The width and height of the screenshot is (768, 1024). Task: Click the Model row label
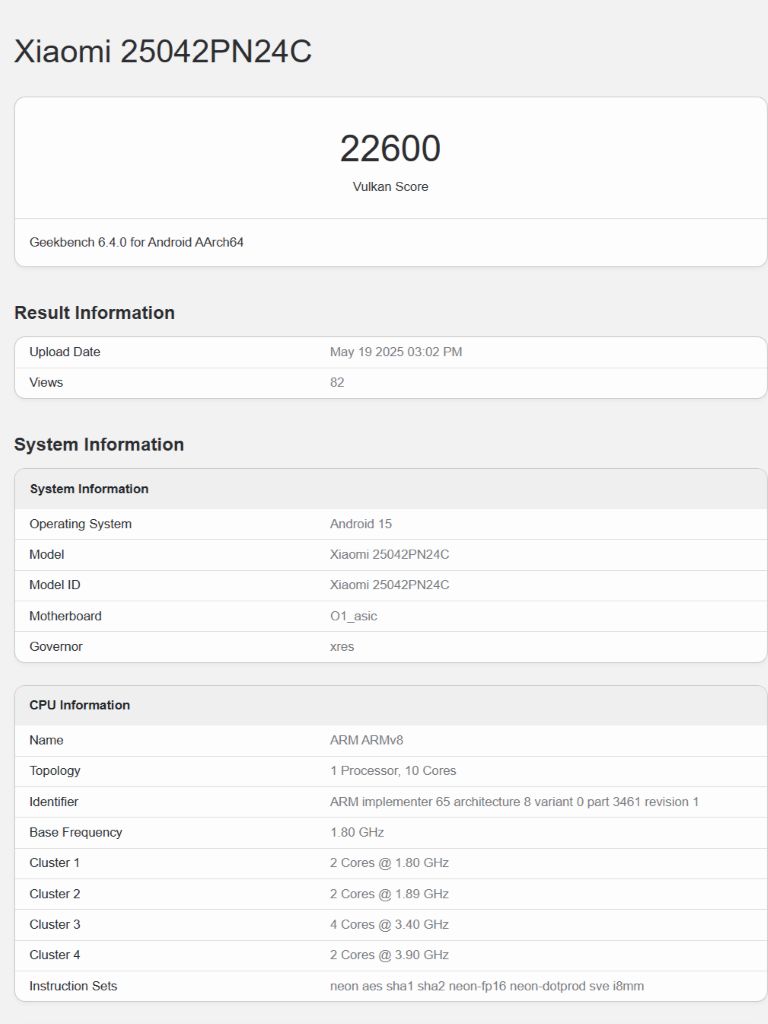coord(46,555)
